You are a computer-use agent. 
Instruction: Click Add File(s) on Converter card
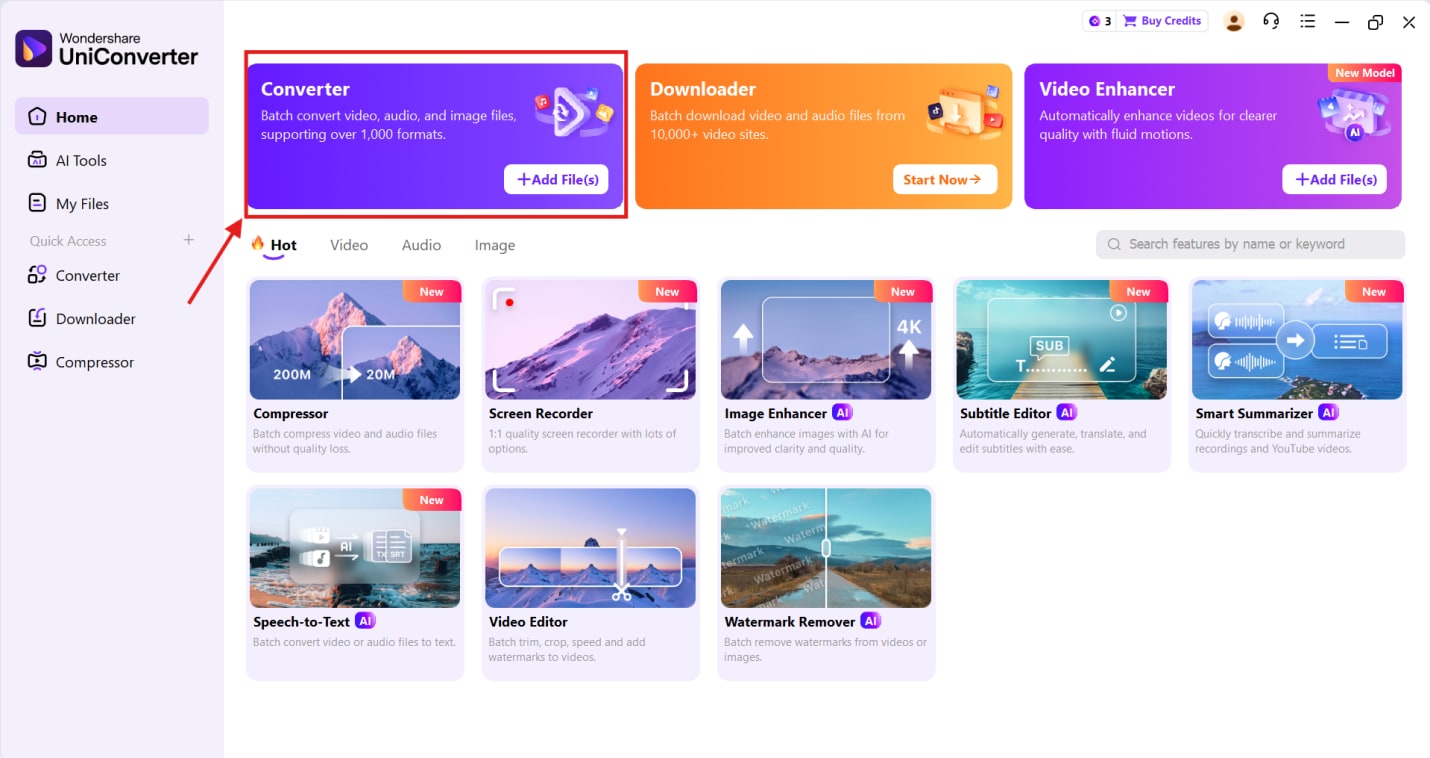[556, 179]
